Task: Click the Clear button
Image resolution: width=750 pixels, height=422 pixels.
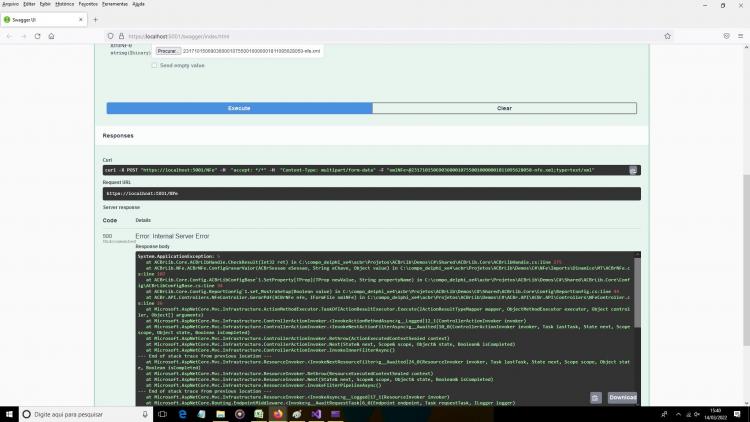Action: [504, 108]
